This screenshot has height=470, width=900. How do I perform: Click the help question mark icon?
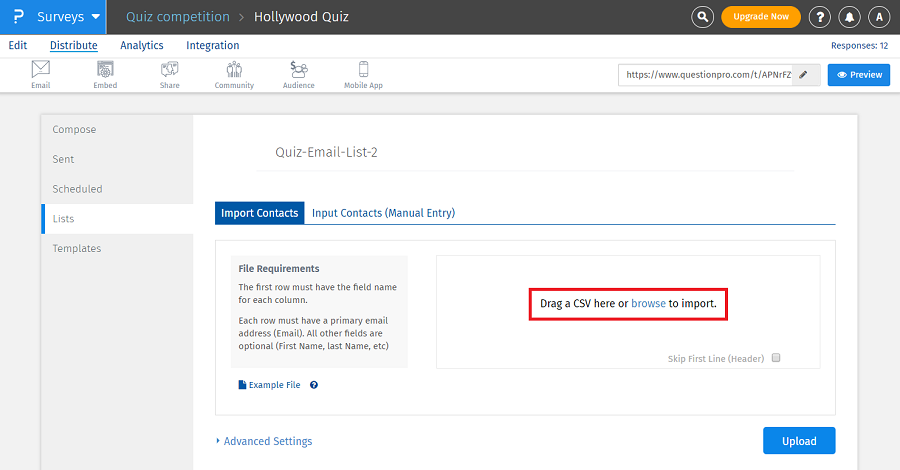click(819, 17)
